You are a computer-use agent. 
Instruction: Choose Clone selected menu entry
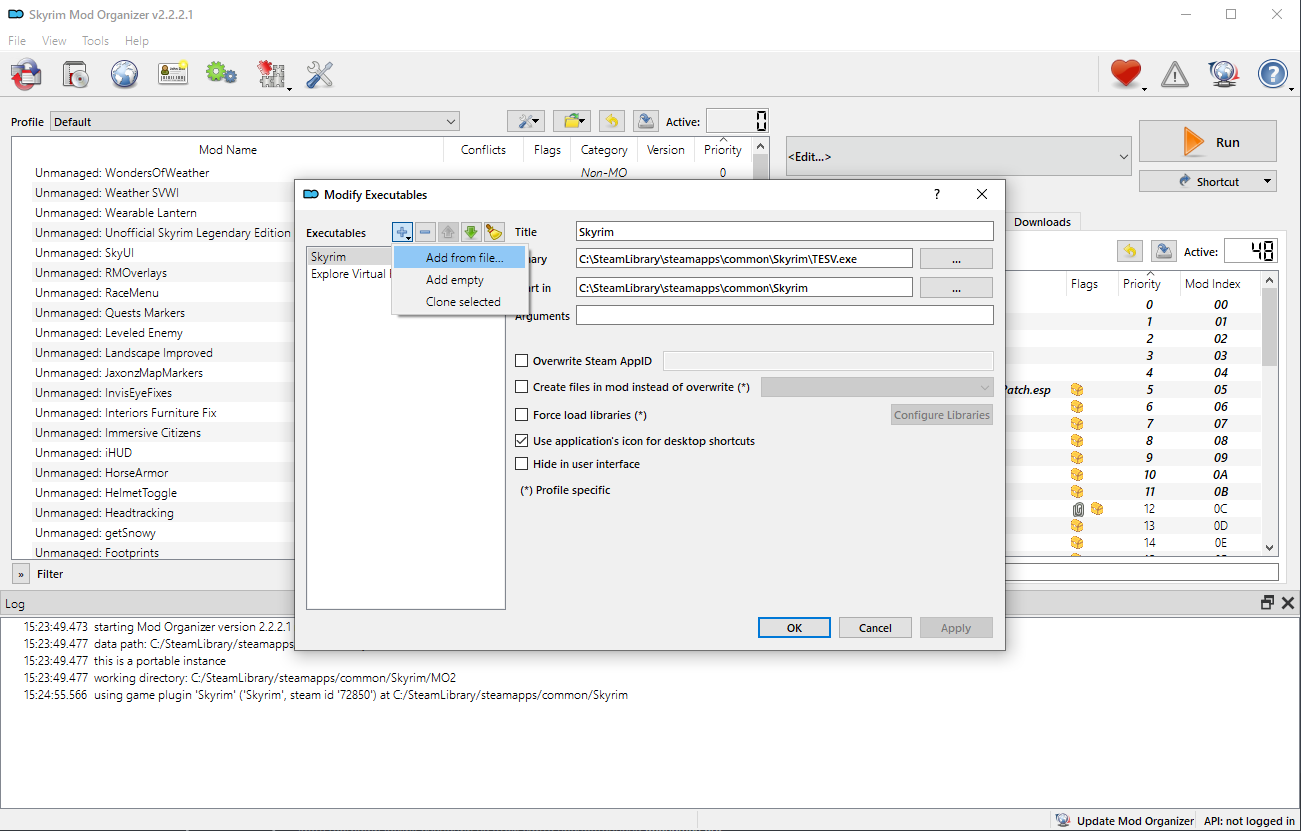tap(459, 302)
